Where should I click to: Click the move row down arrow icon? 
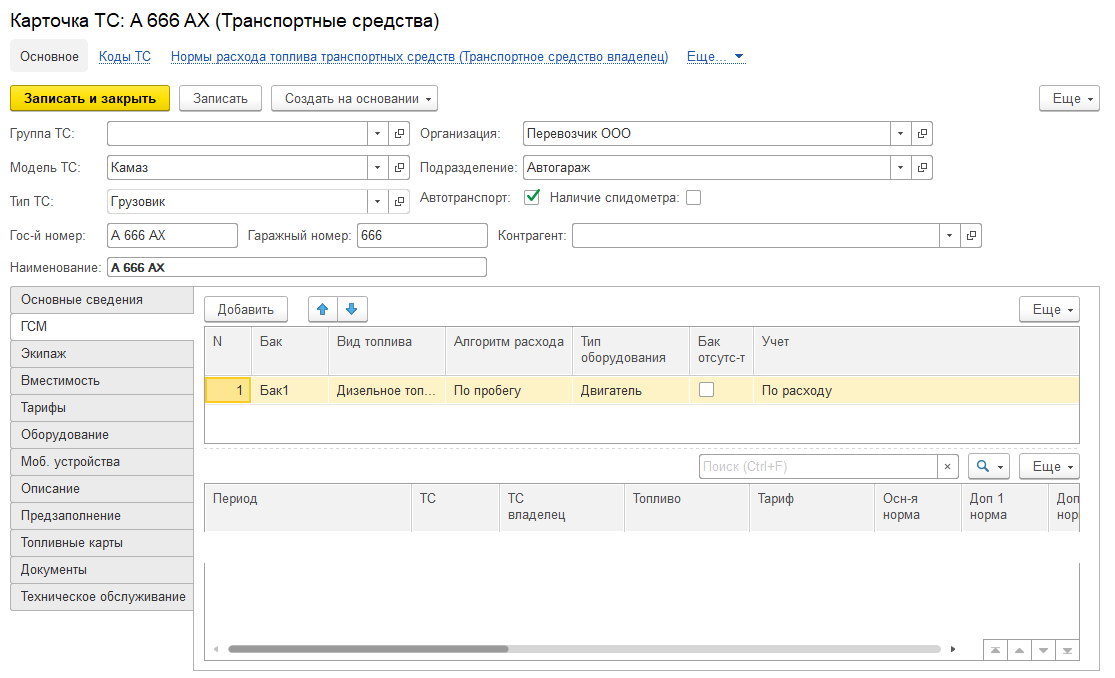[x=352, y=310]
